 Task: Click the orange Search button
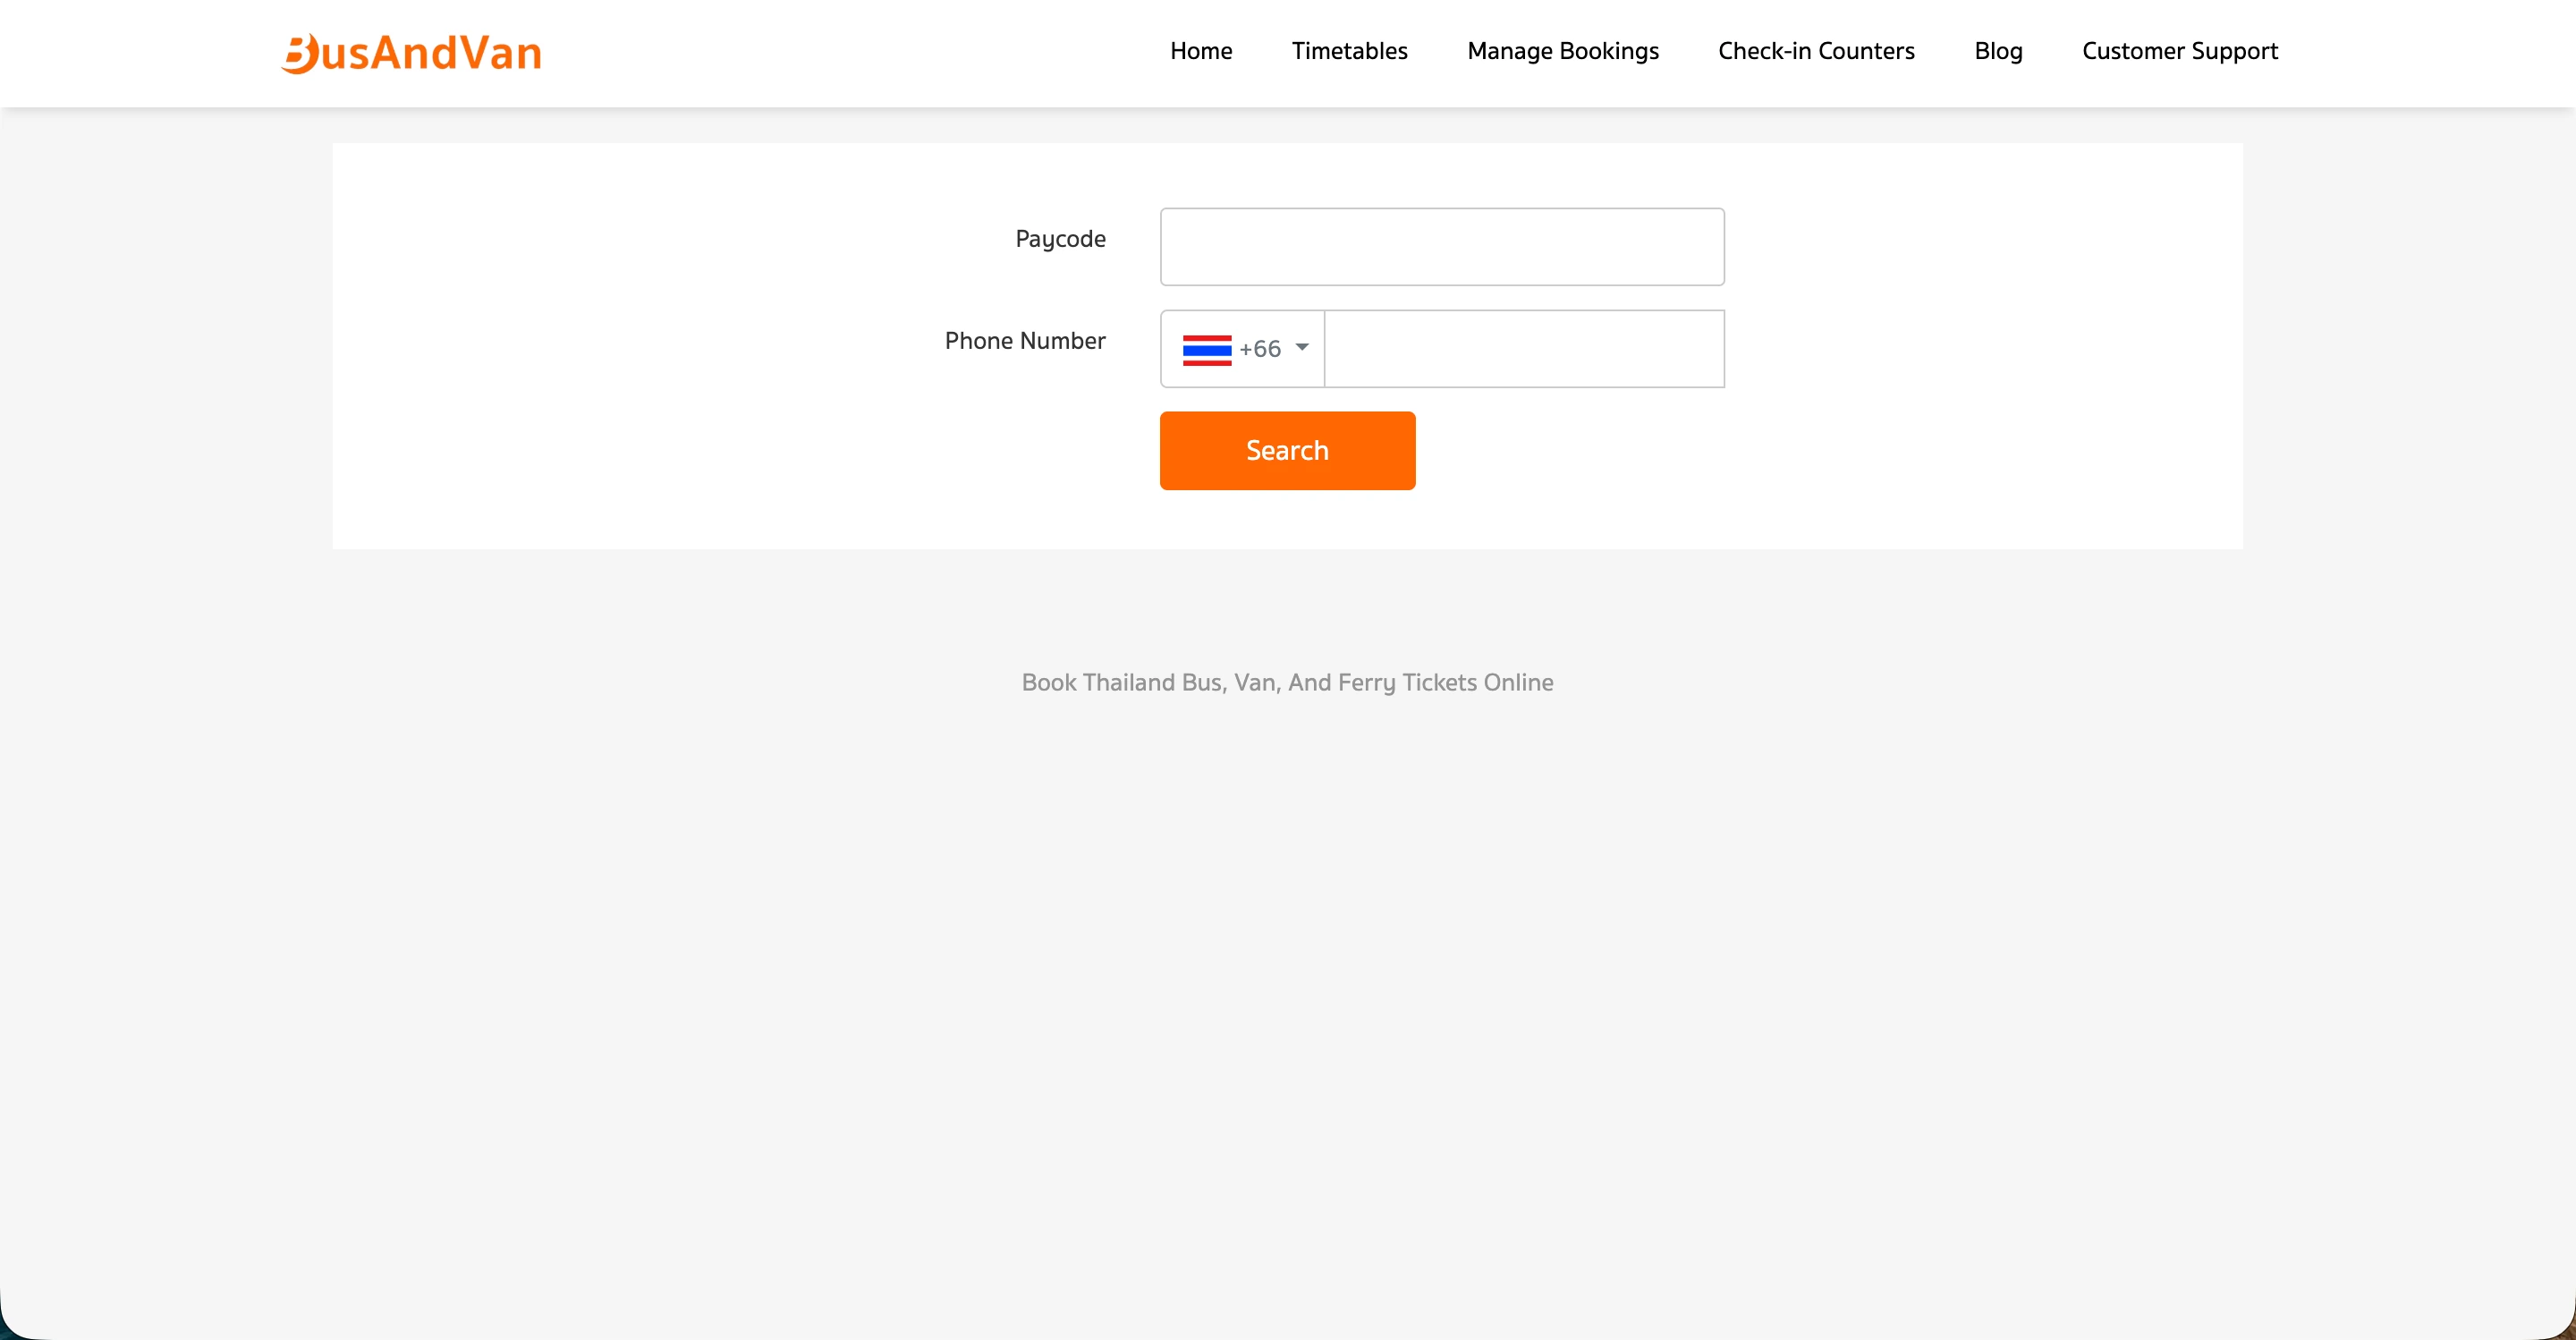click(1287, 451)
